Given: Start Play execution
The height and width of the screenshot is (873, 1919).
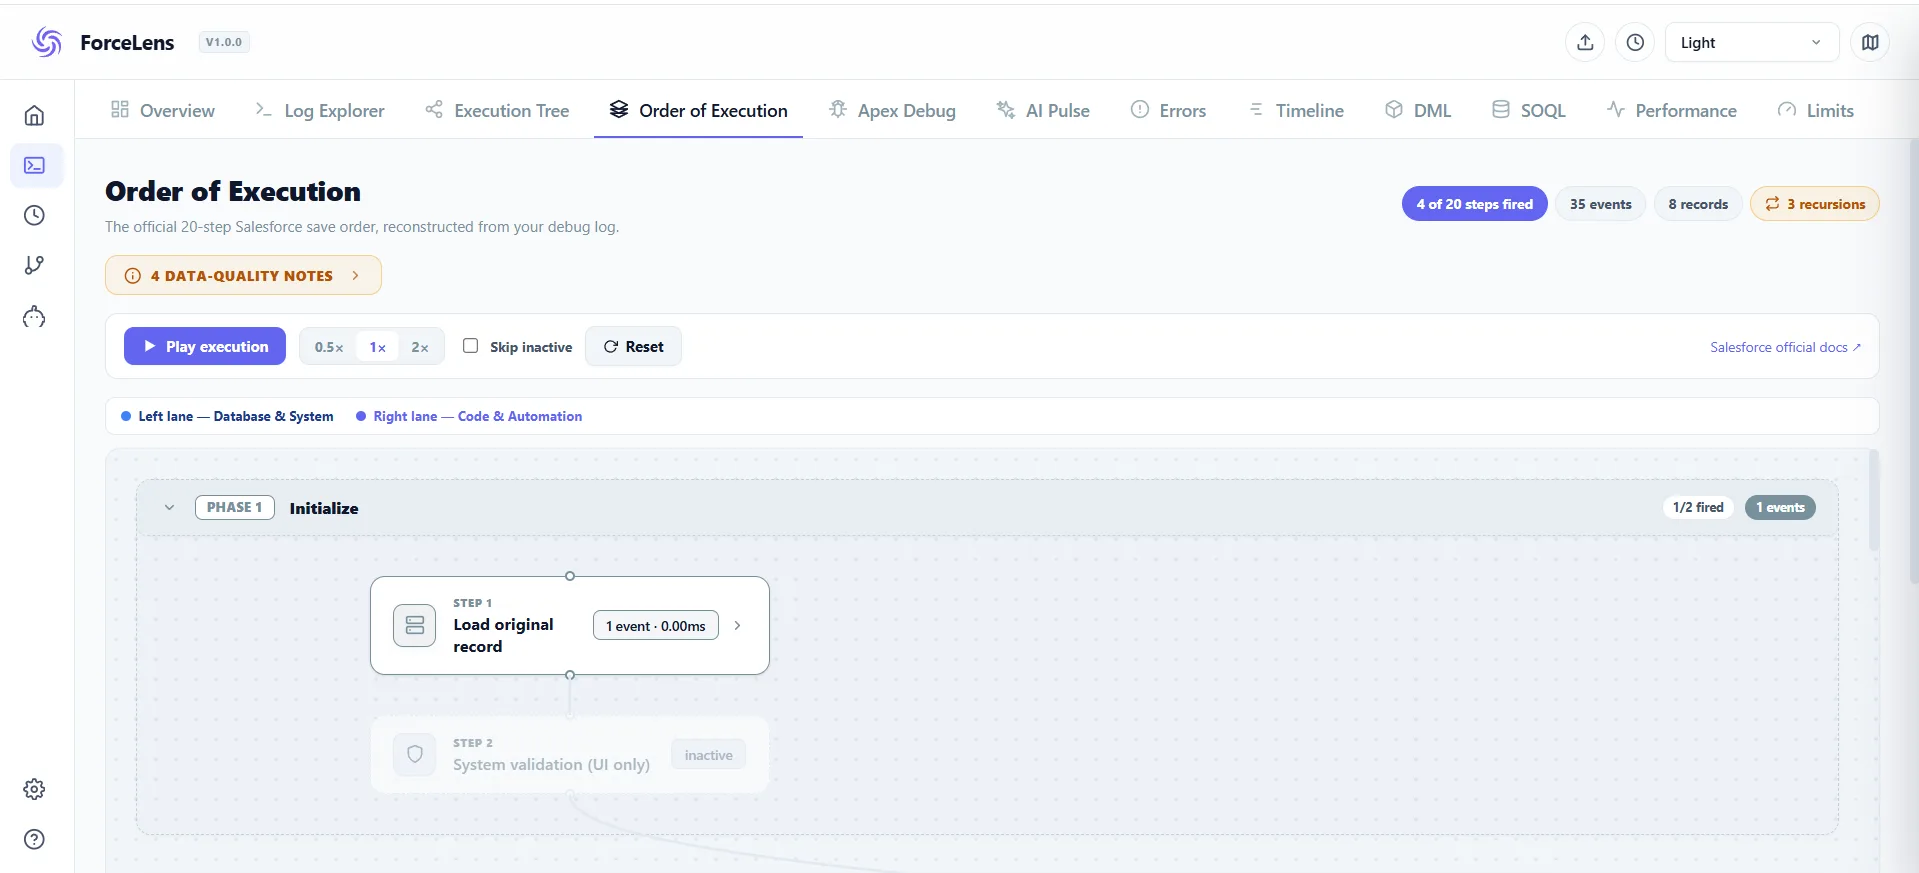Looking at the screenshot, I should click(205, 346).
